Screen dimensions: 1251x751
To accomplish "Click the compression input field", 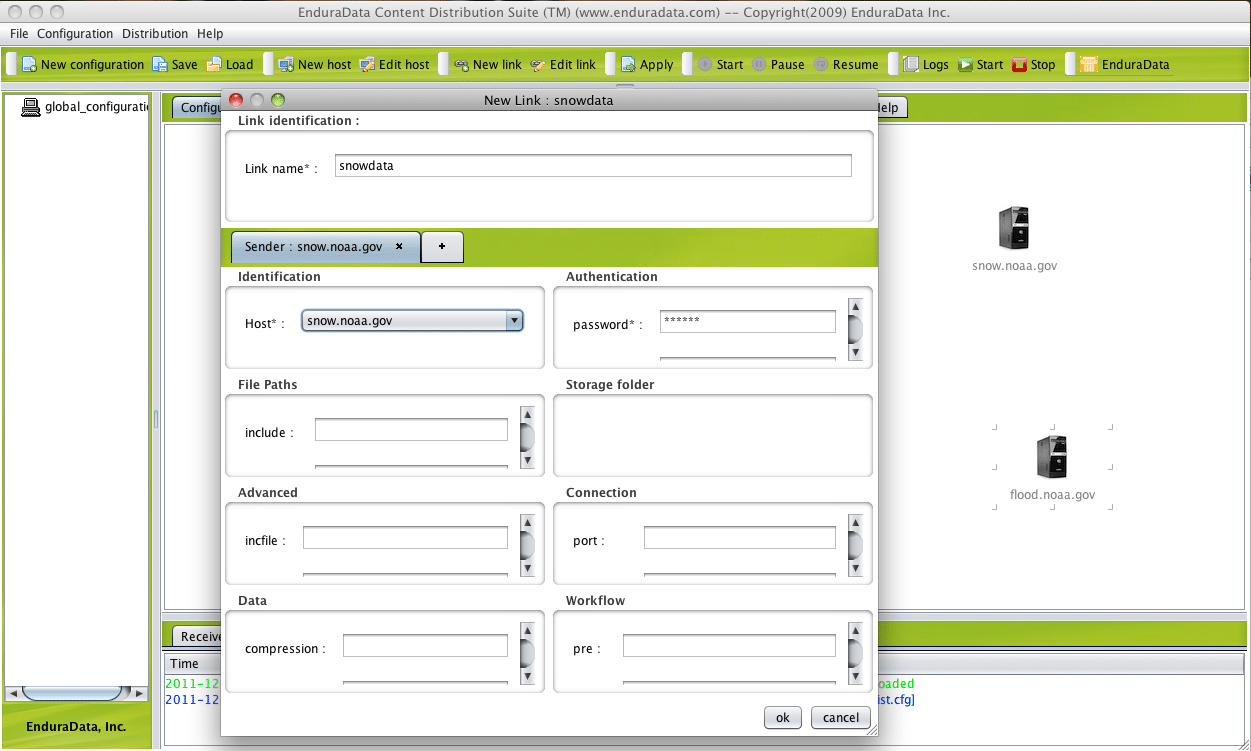I will tap(425, 645).
